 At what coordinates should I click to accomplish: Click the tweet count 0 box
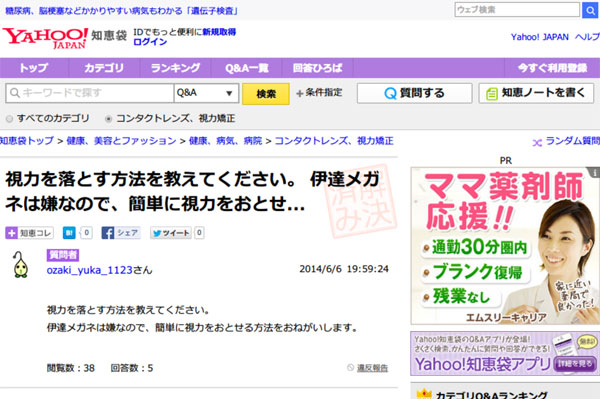(x=199, y=233)
